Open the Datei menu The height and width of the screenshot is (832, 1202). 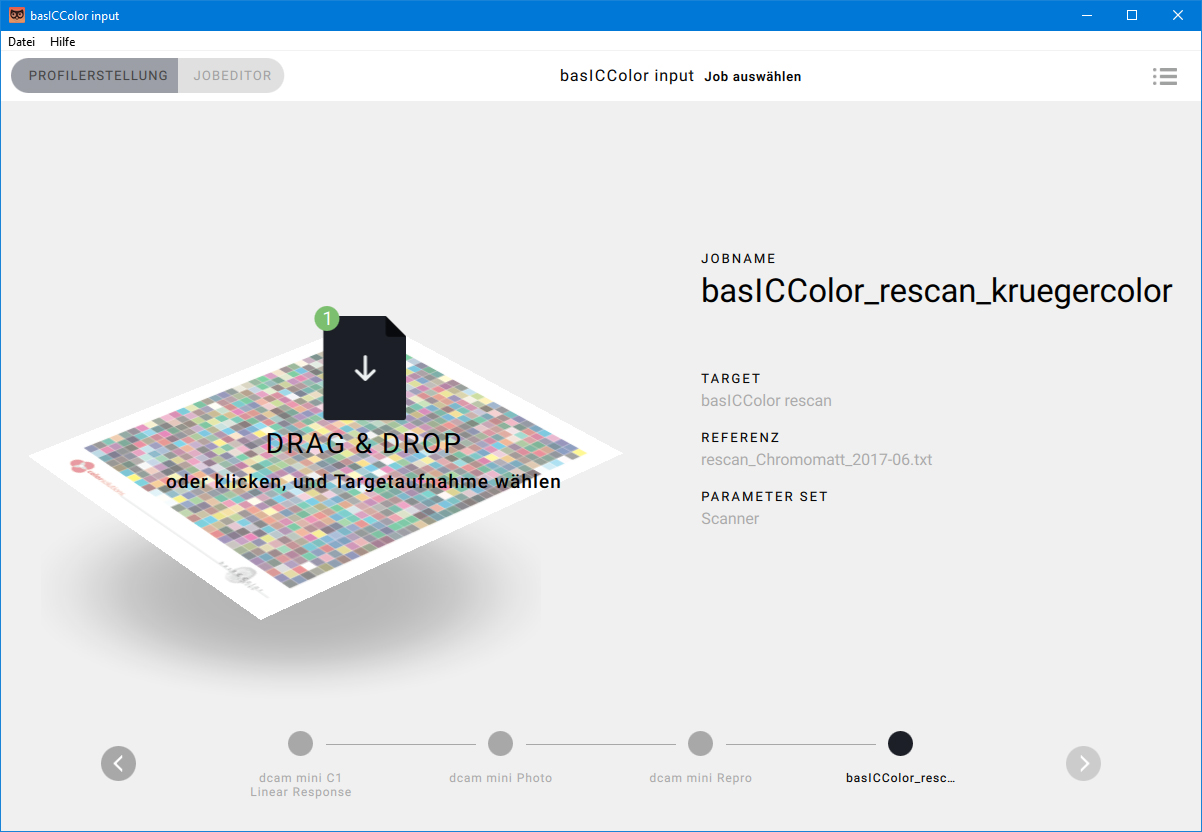click(21, 42)
